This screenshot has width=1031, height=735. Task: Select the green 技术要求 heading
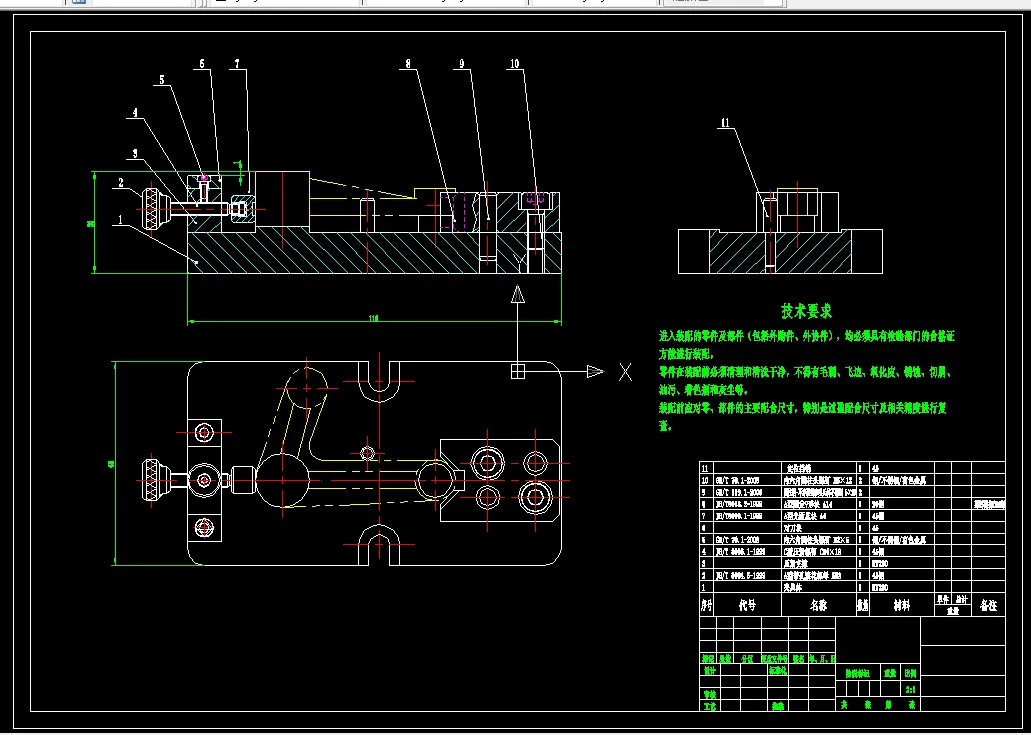tap(807, 311)
